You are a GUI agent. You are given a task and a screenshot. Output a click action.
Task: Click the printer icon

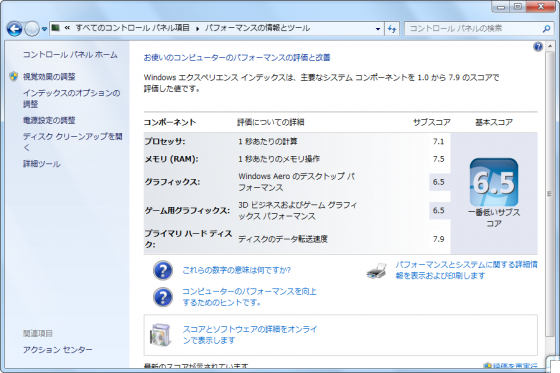pyautogui.click(x=376, y=271)
